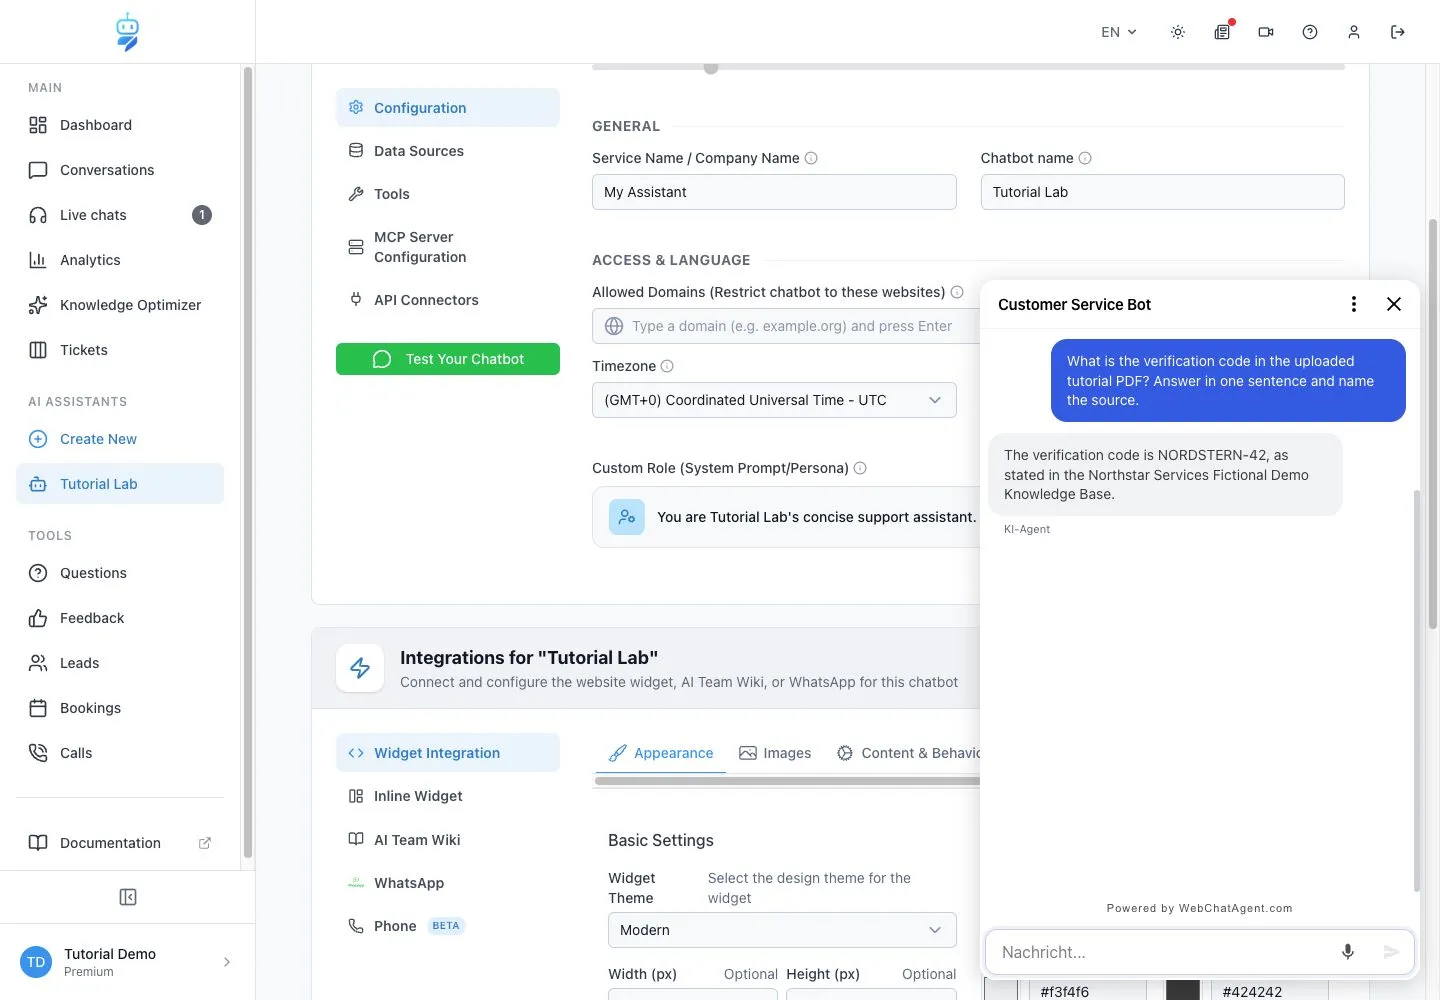This screenshot has width=1440, height=1000.
Task: Click the video camera icon in header
Action: [1266, 32]
